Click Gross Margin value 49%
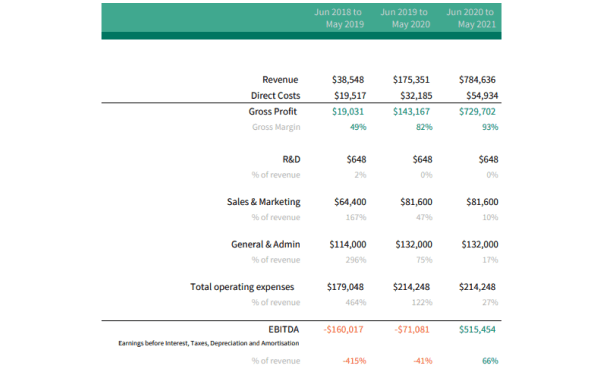Screen dimensions: 600x371 [358, 127]
